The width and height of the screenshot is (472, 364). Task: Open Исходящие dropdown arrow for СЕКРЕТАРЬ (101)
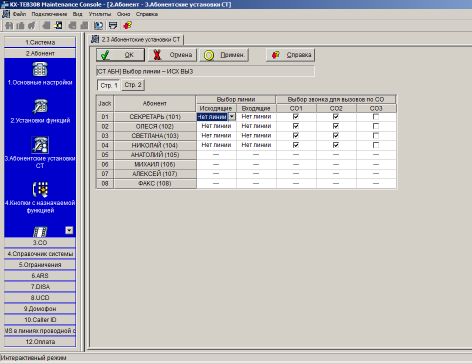click(232, 117)
